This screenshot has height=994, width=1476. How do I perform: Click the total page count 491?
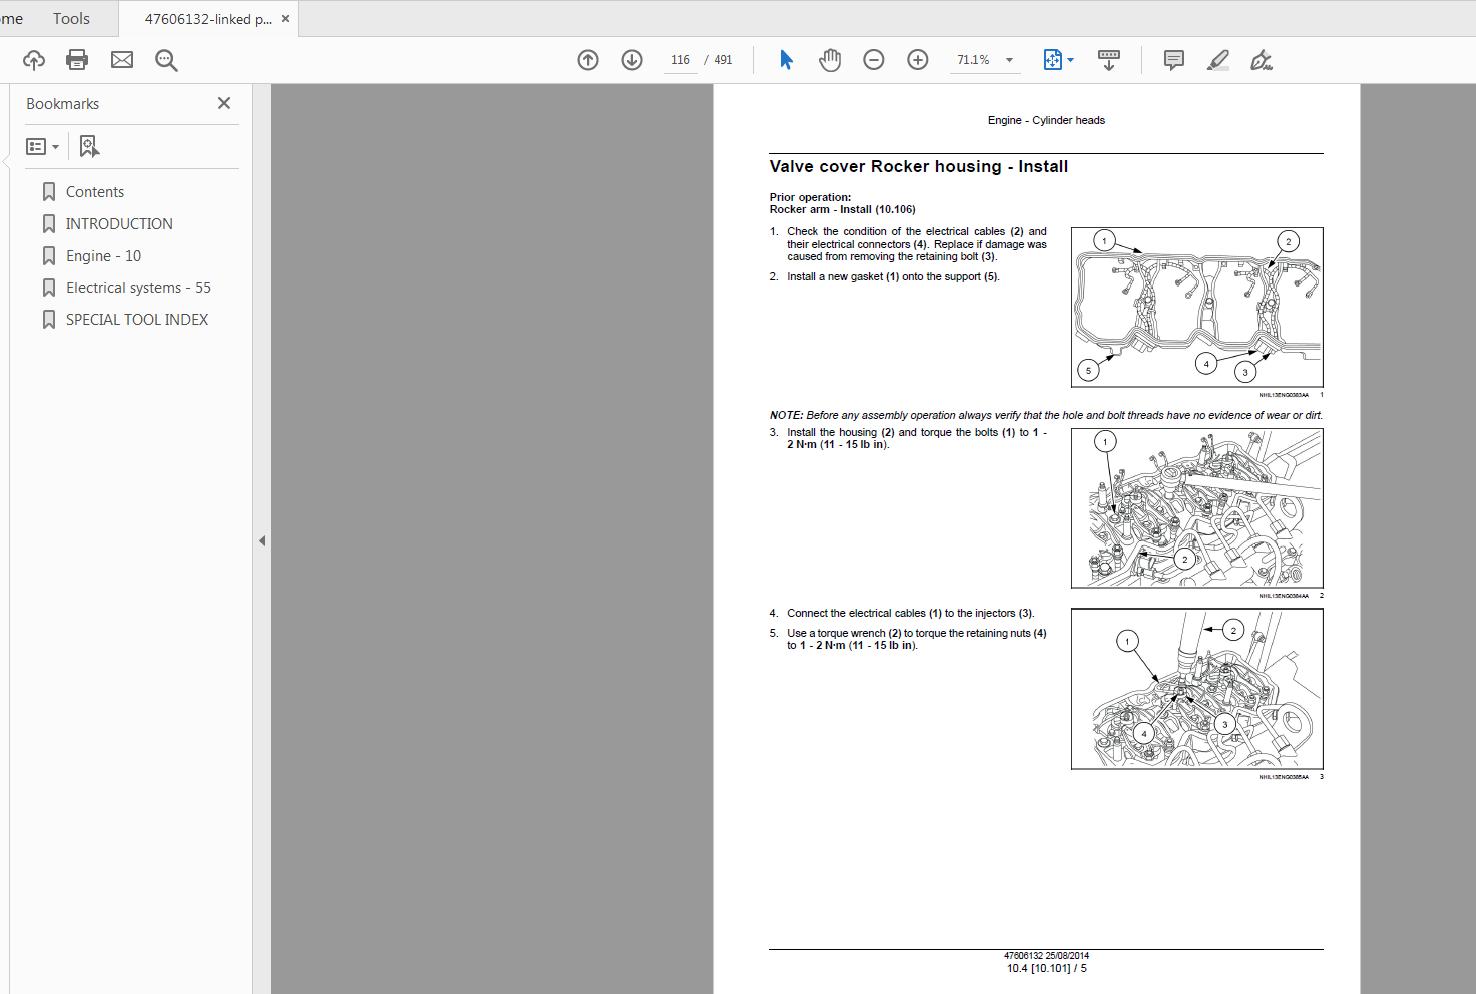pyautogui.click(x=723, y=60)
